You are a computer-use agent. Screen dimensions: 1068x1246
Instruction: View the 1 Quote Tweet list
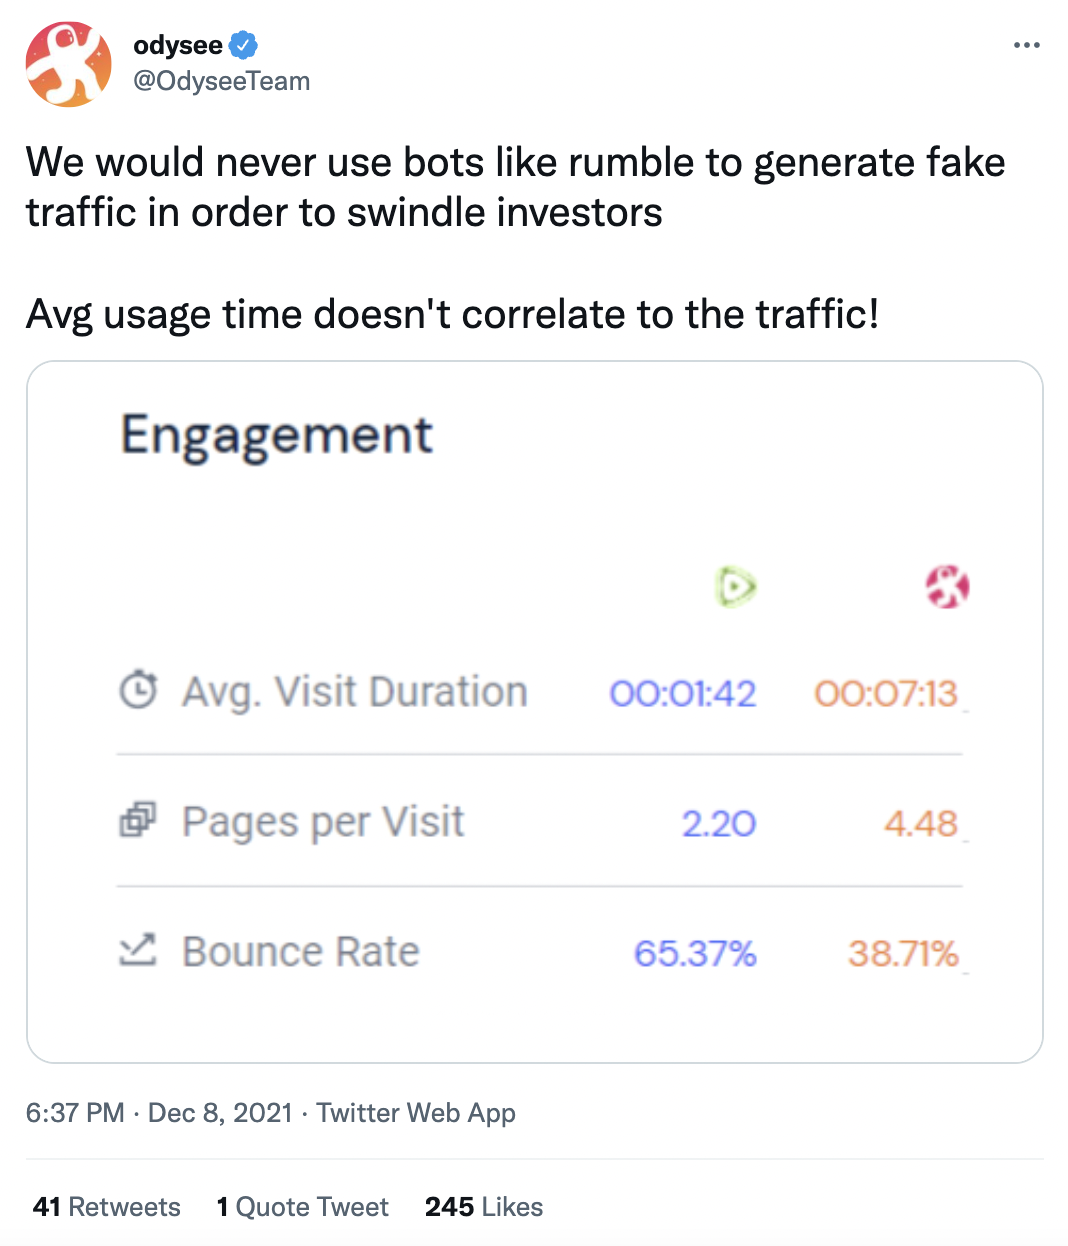click(x=302, y=1207)
